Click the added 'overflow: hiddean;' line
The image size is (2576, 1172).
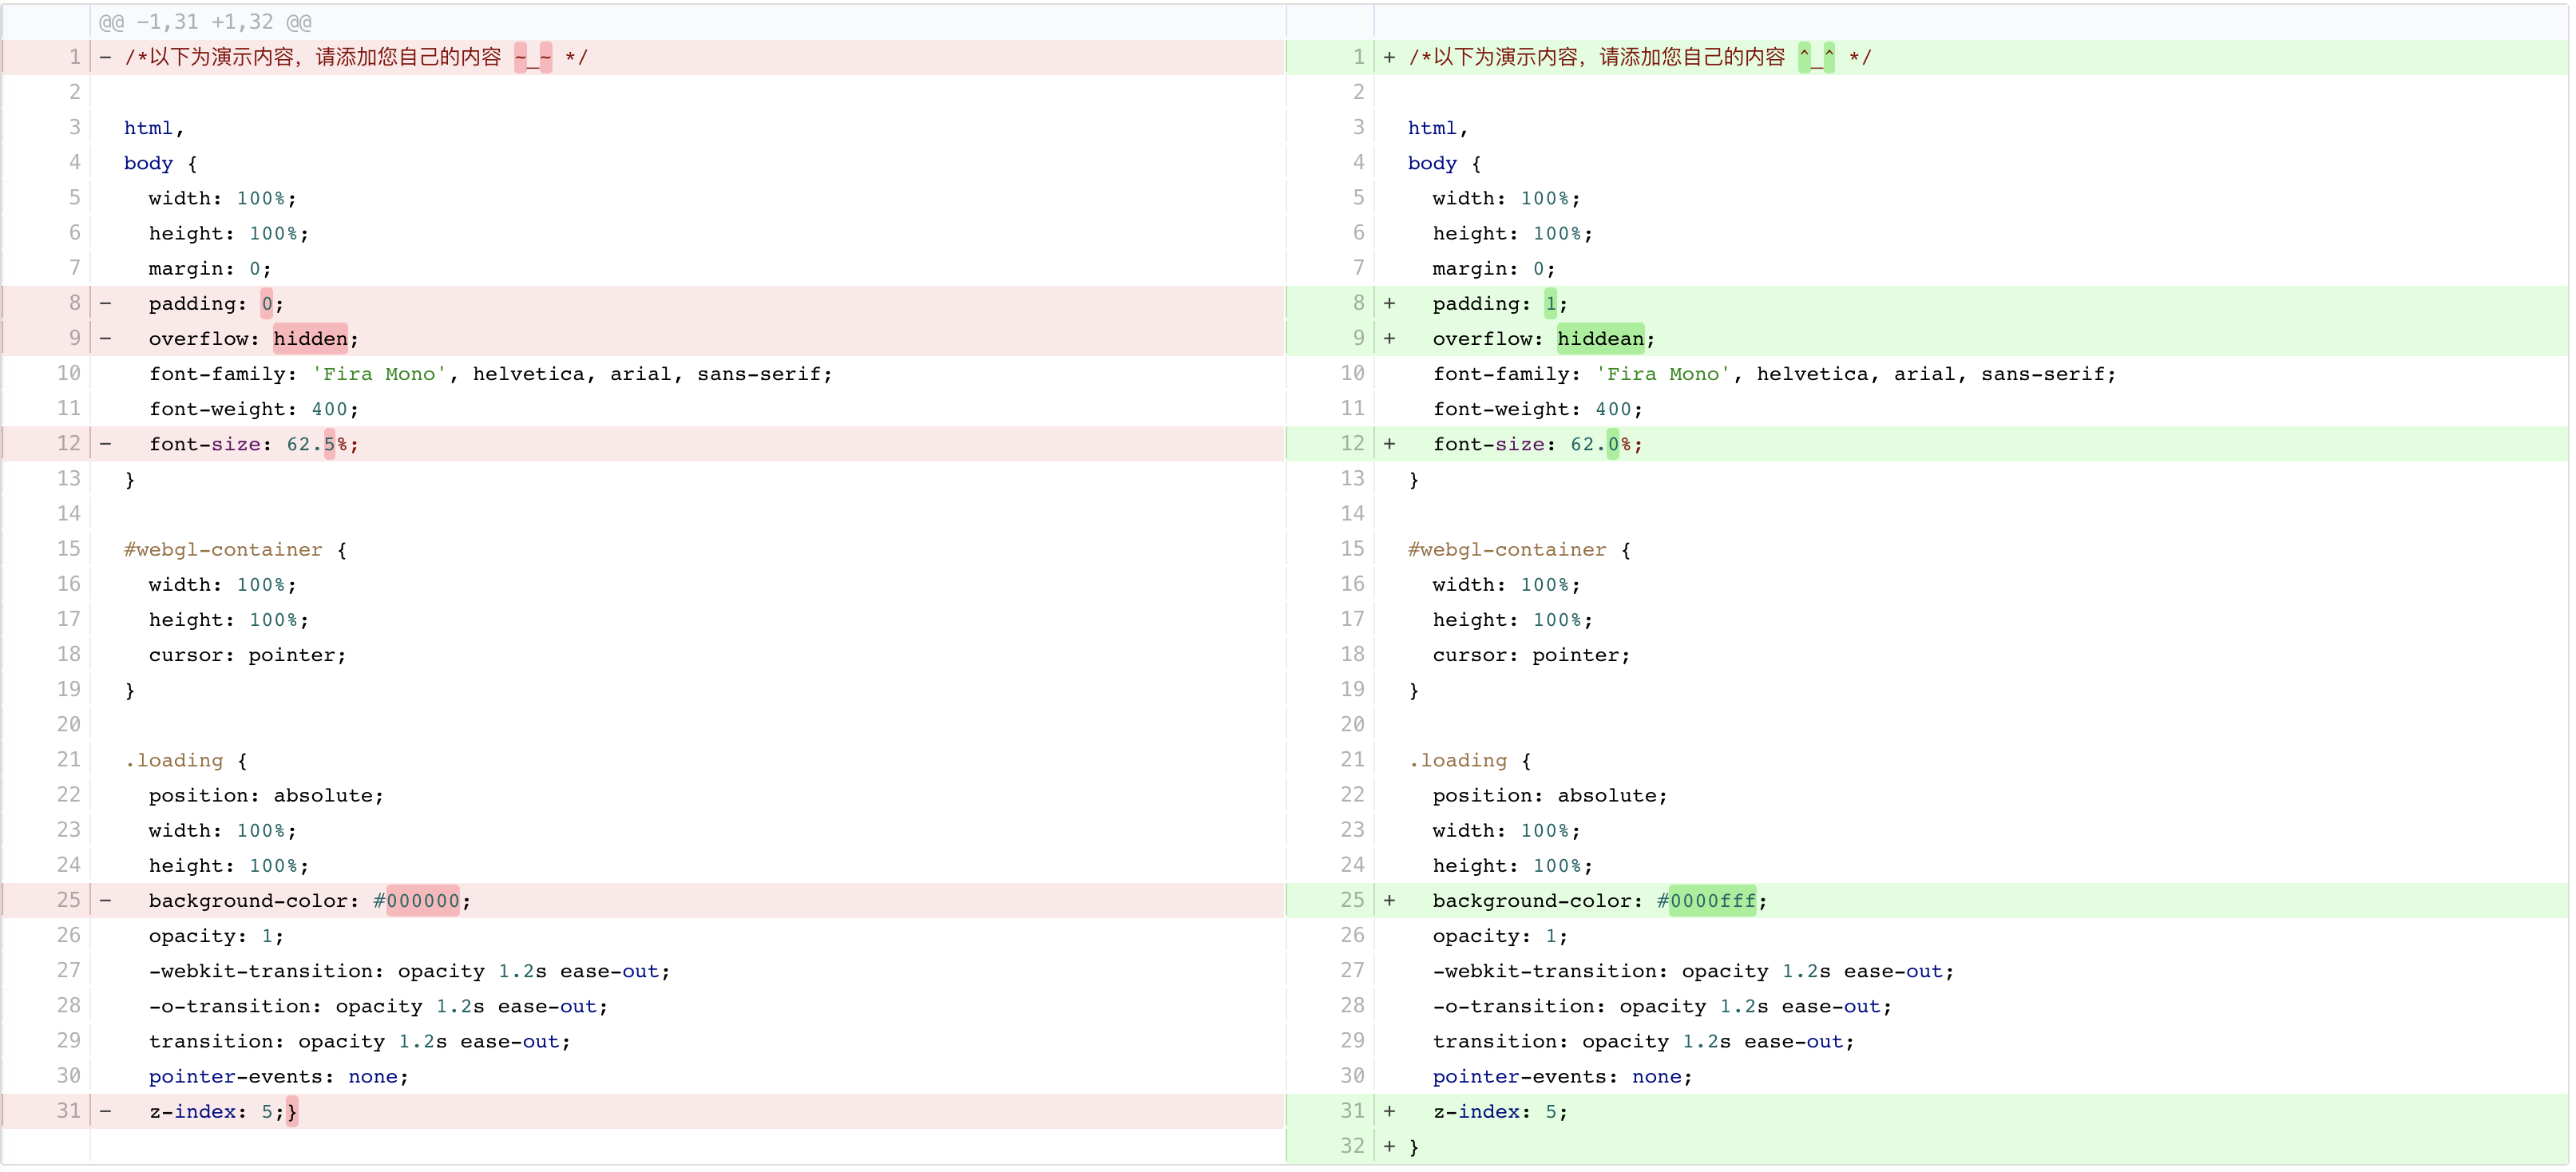(1927, 338)
